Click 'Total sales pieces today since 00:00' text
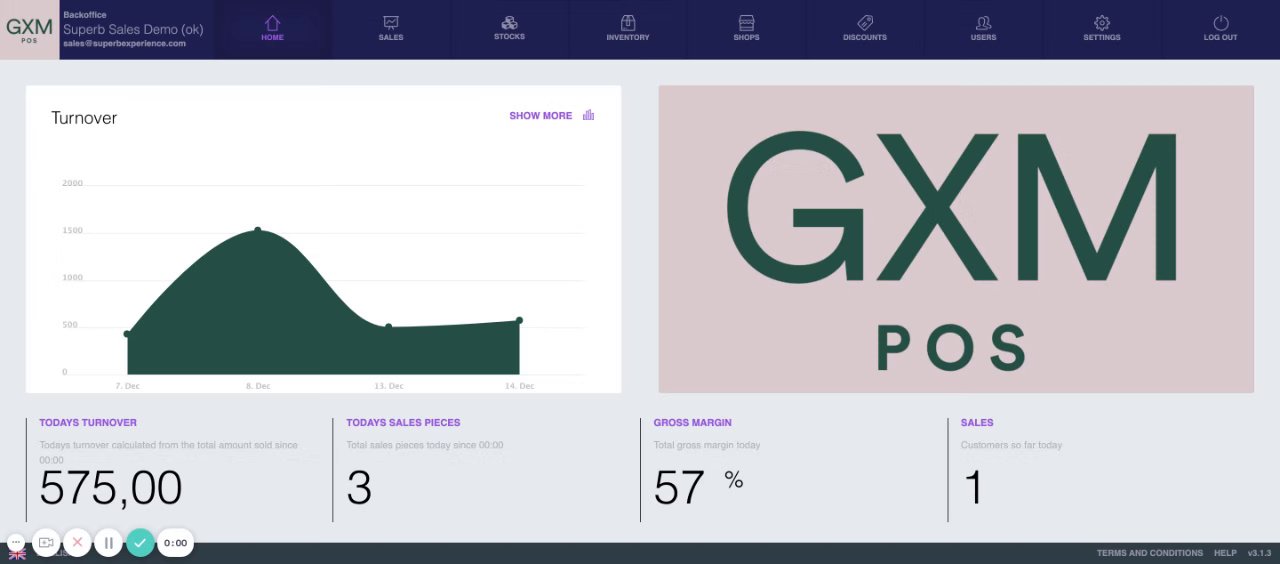The image size is (1280, 564). click(425, 445)
